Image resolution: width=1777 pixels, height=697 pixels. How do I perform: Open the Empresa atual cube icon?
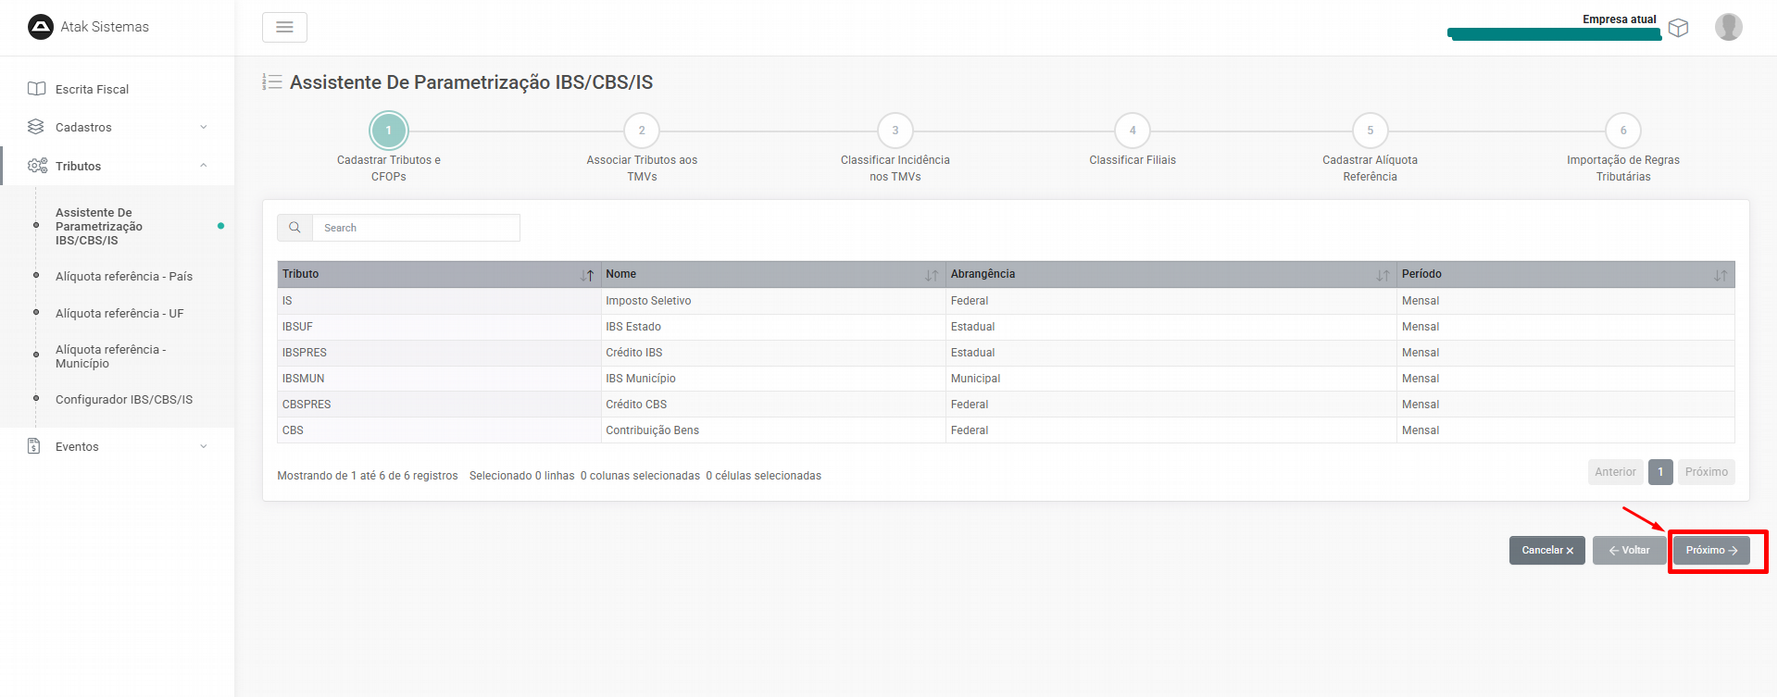pos(1678,28)
